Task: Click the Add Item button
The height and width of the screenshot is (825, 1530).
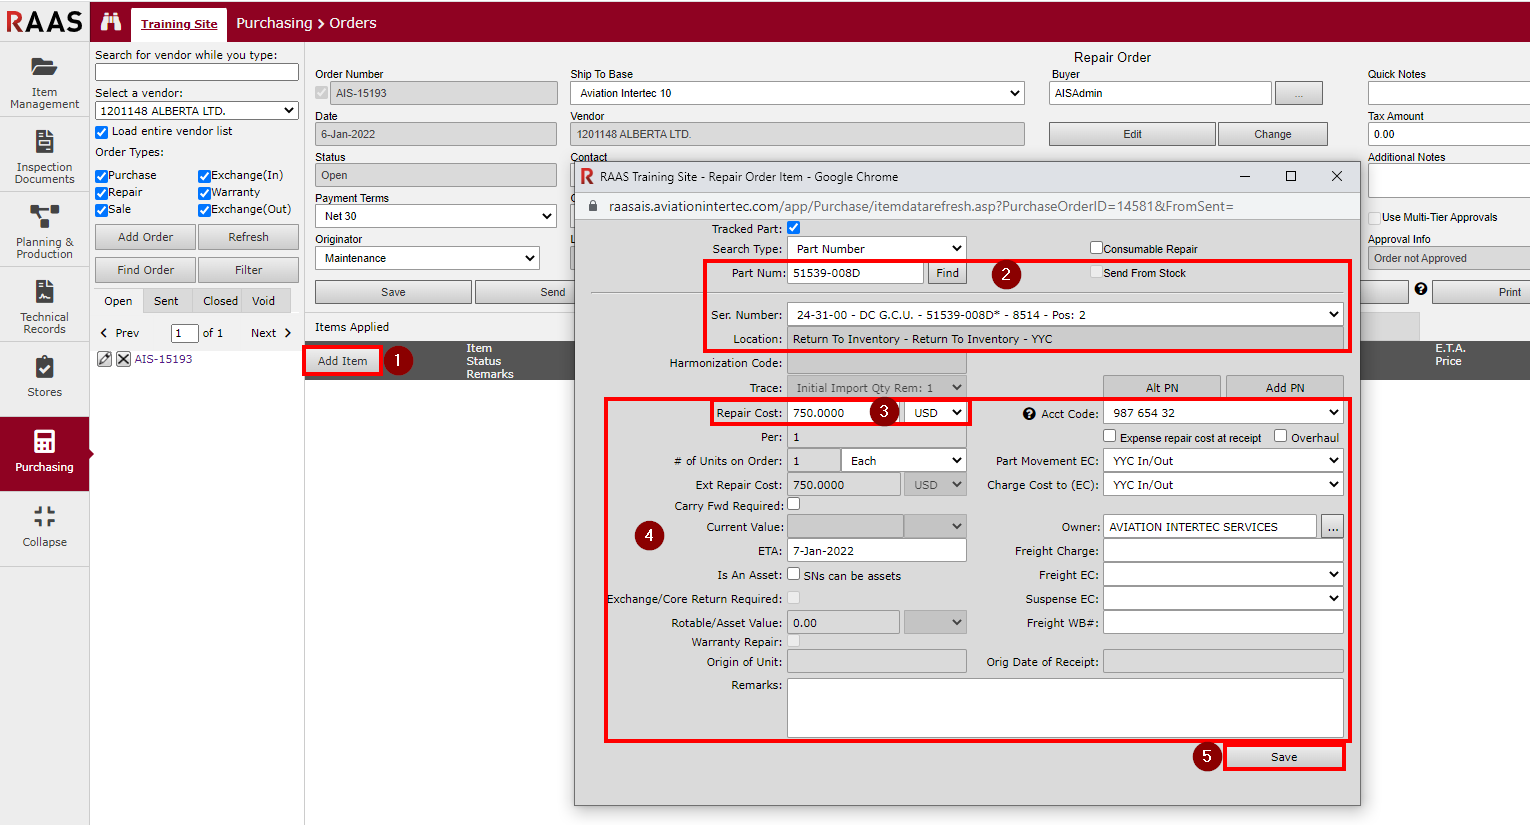Action: (343, 361)
